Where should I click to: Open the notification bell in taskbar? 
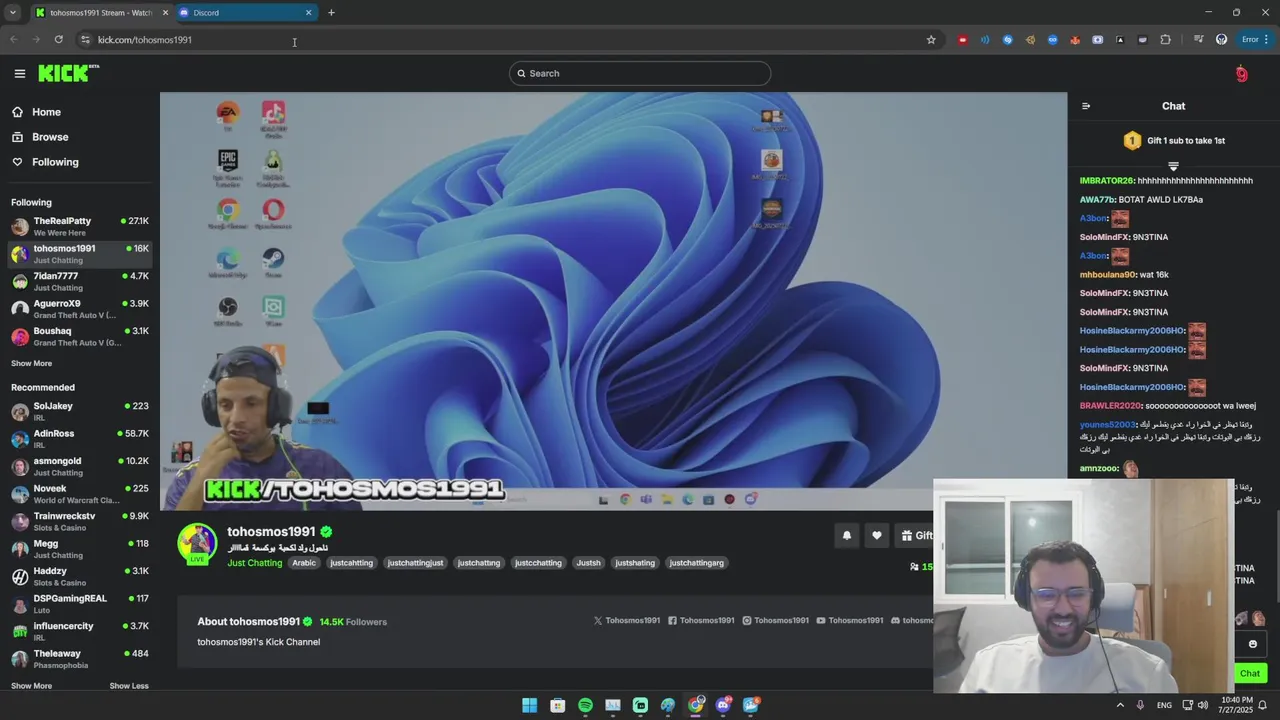(x=1263, y=705)
